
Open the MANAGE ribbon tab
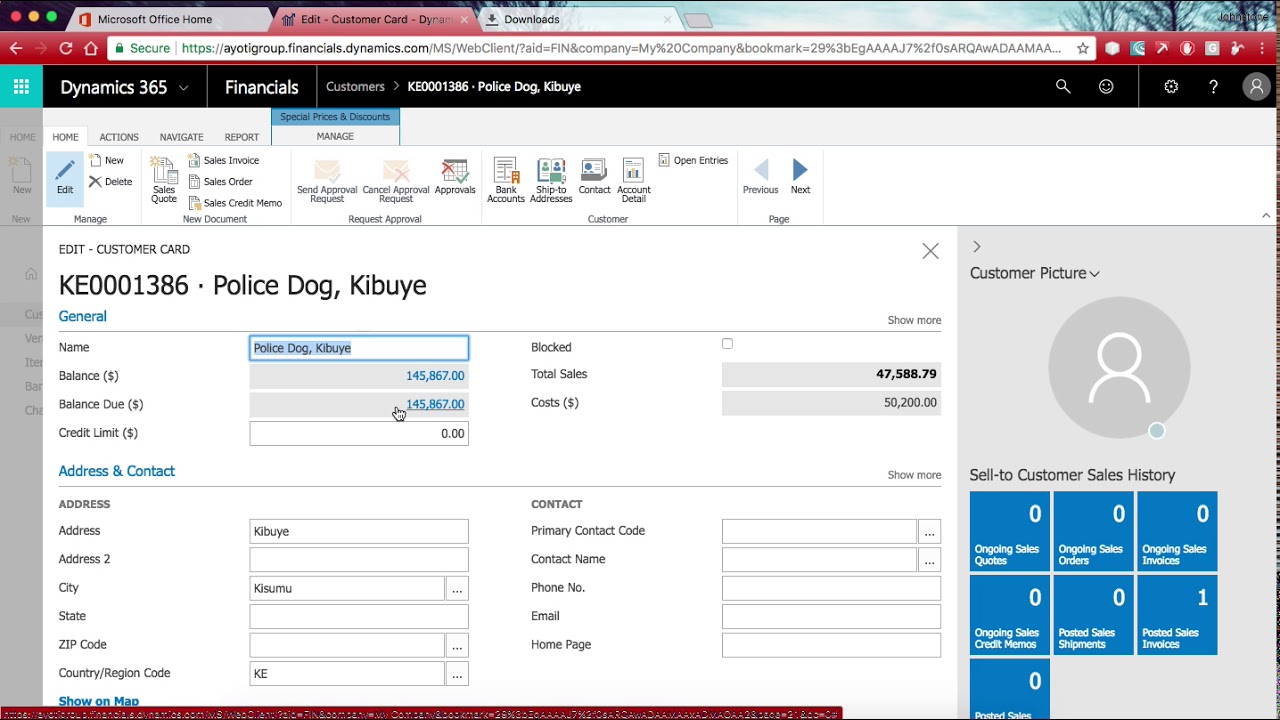point(335,136)
